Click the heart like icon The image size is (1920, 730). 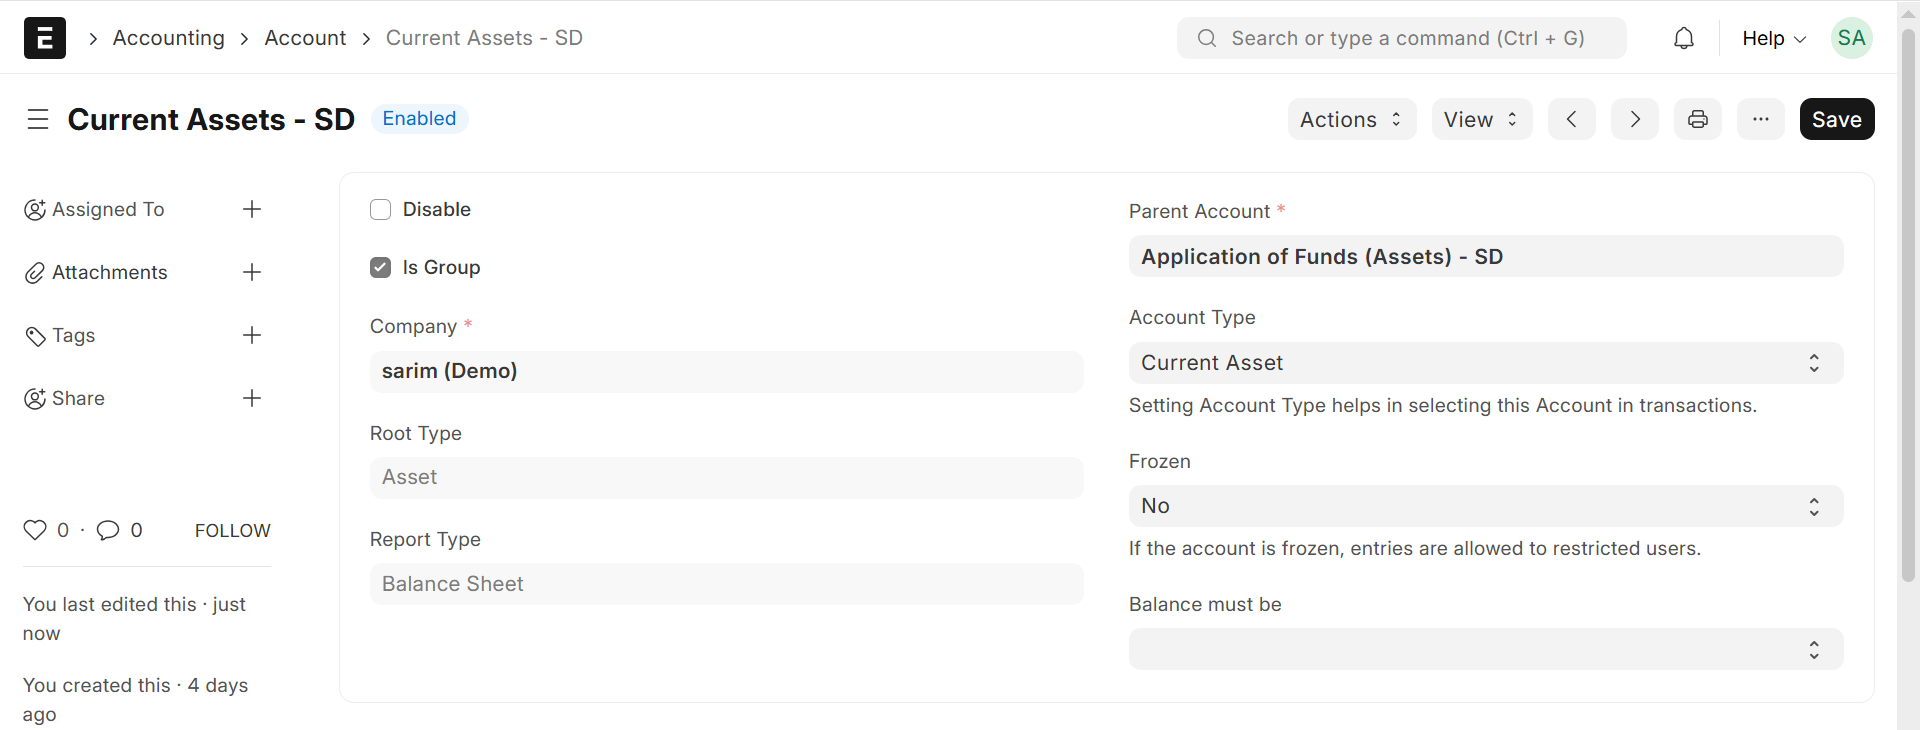[35, 530]
